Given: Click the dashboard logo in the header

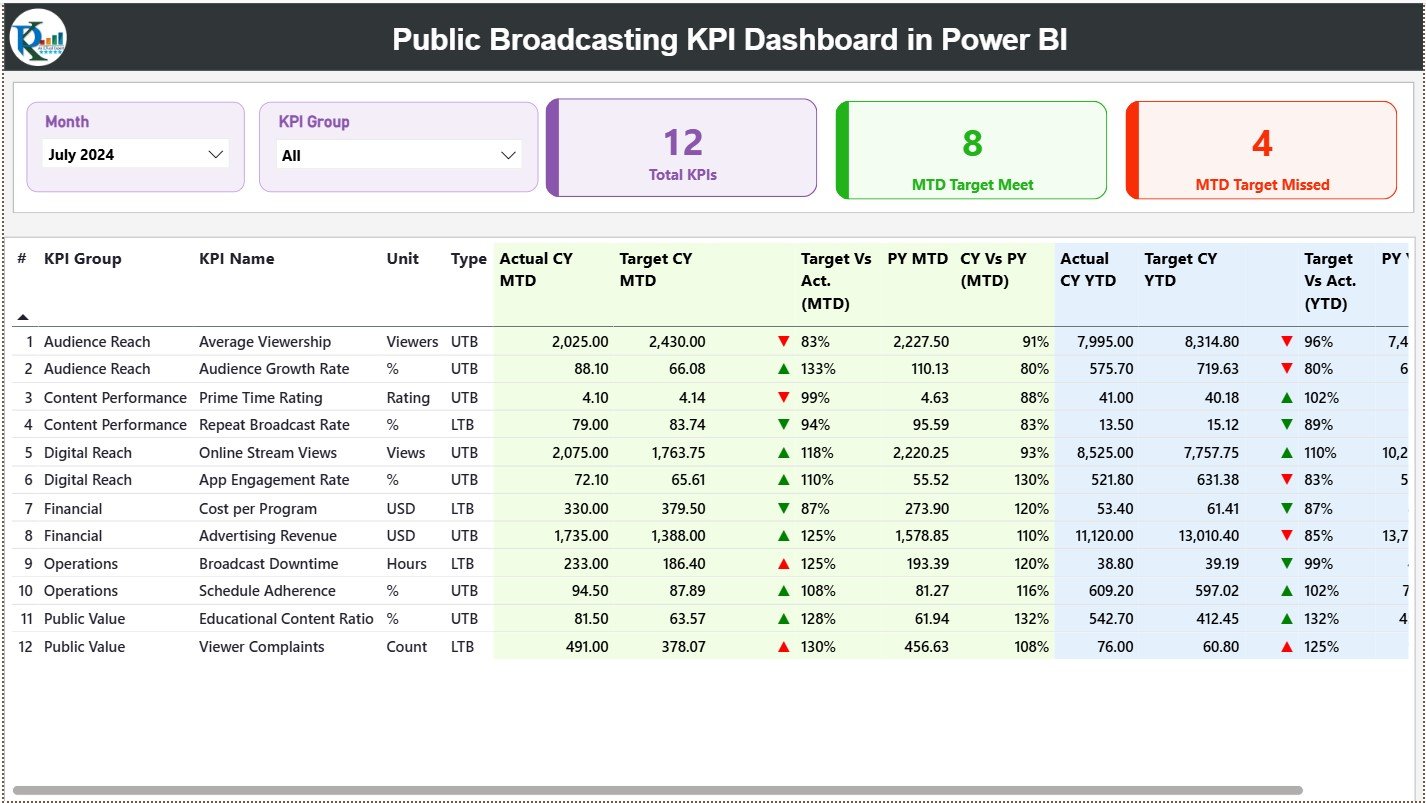Looking at the screenshot, I should click(38, 38).
